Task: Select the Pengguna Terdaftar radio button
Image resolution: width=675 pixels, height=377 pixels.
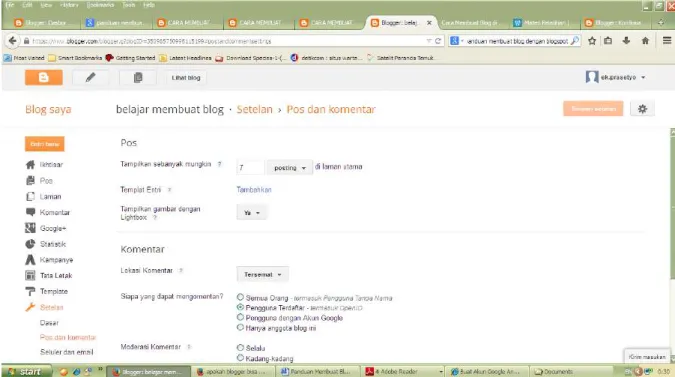Action: (240, 307)
